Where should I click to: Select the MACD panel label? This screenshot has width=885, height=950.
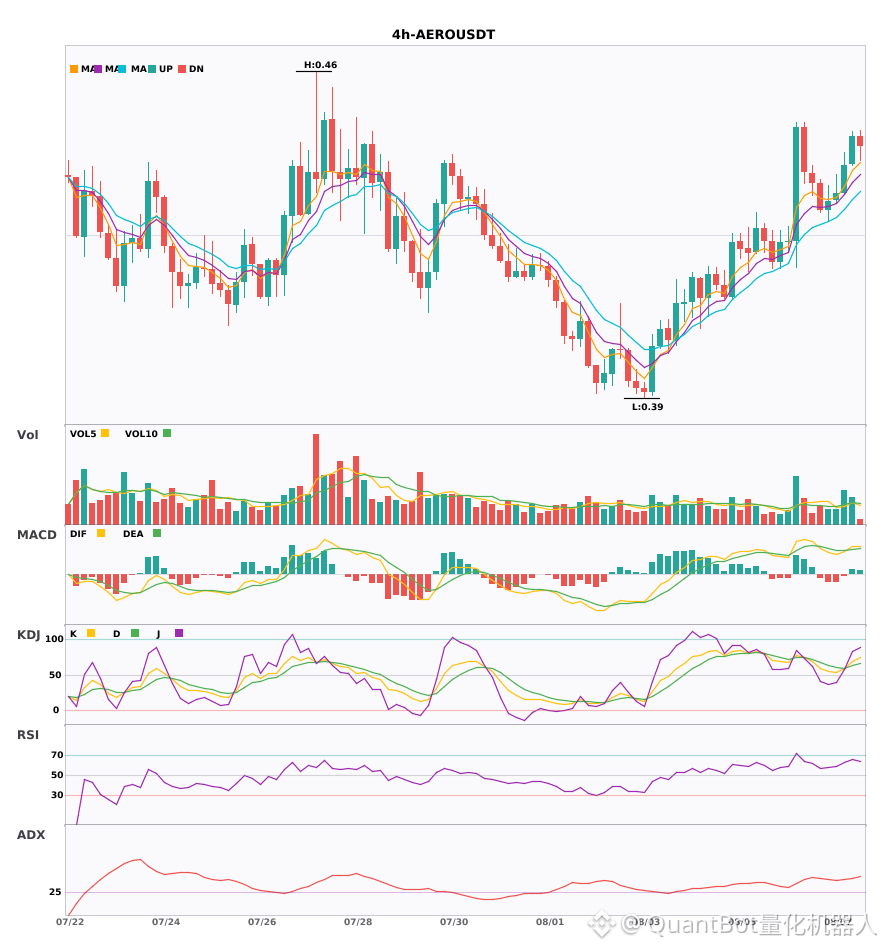click(x=36, y=535)
